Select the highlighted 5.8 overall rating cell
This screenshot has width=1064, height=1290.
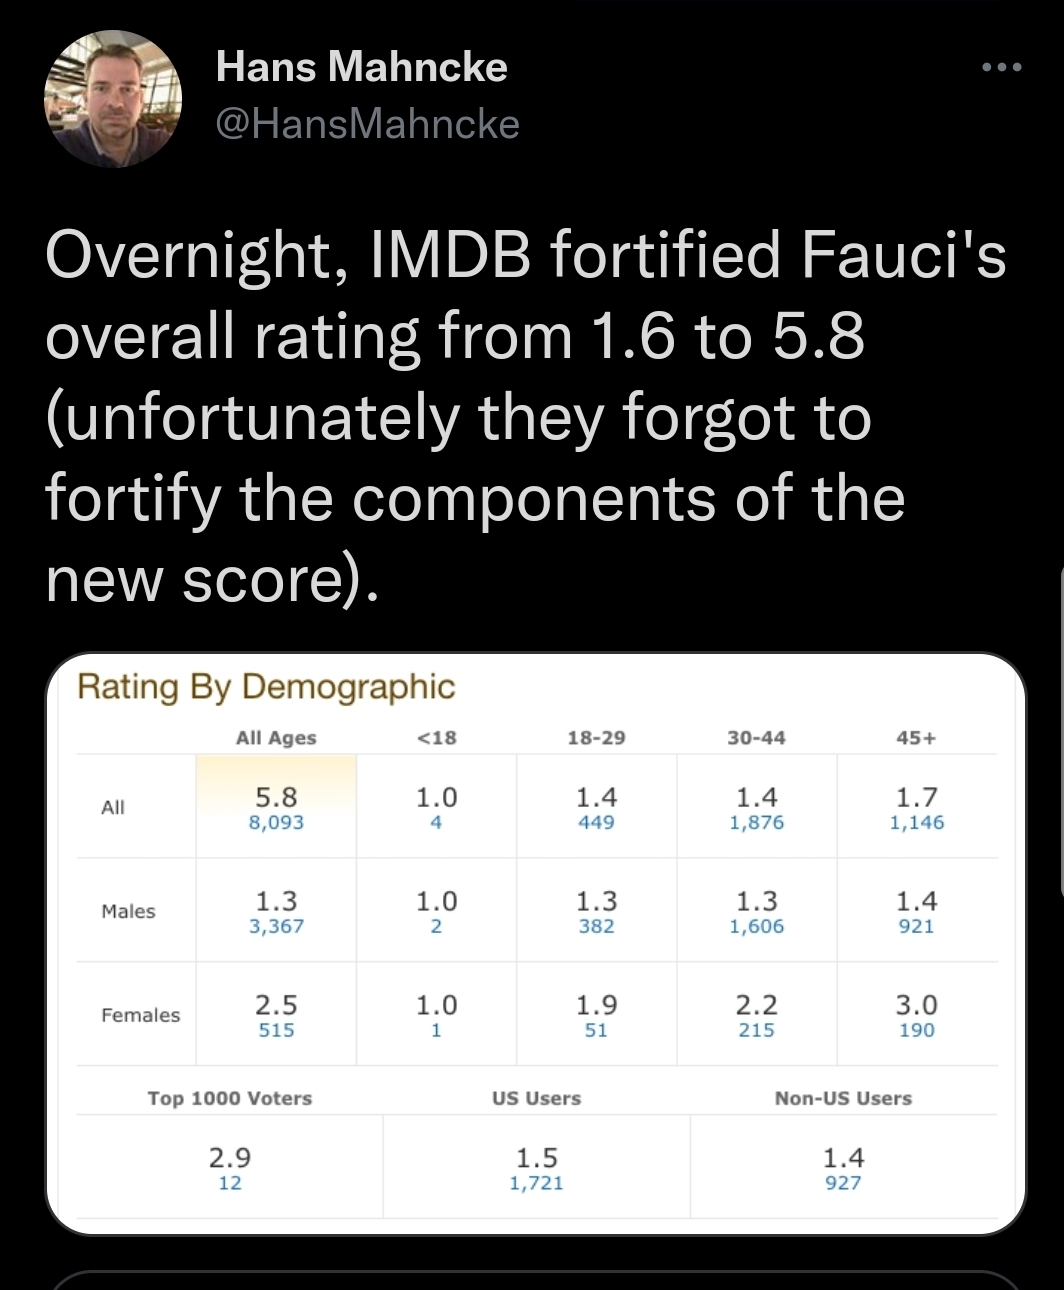click(x=276, y=806)
